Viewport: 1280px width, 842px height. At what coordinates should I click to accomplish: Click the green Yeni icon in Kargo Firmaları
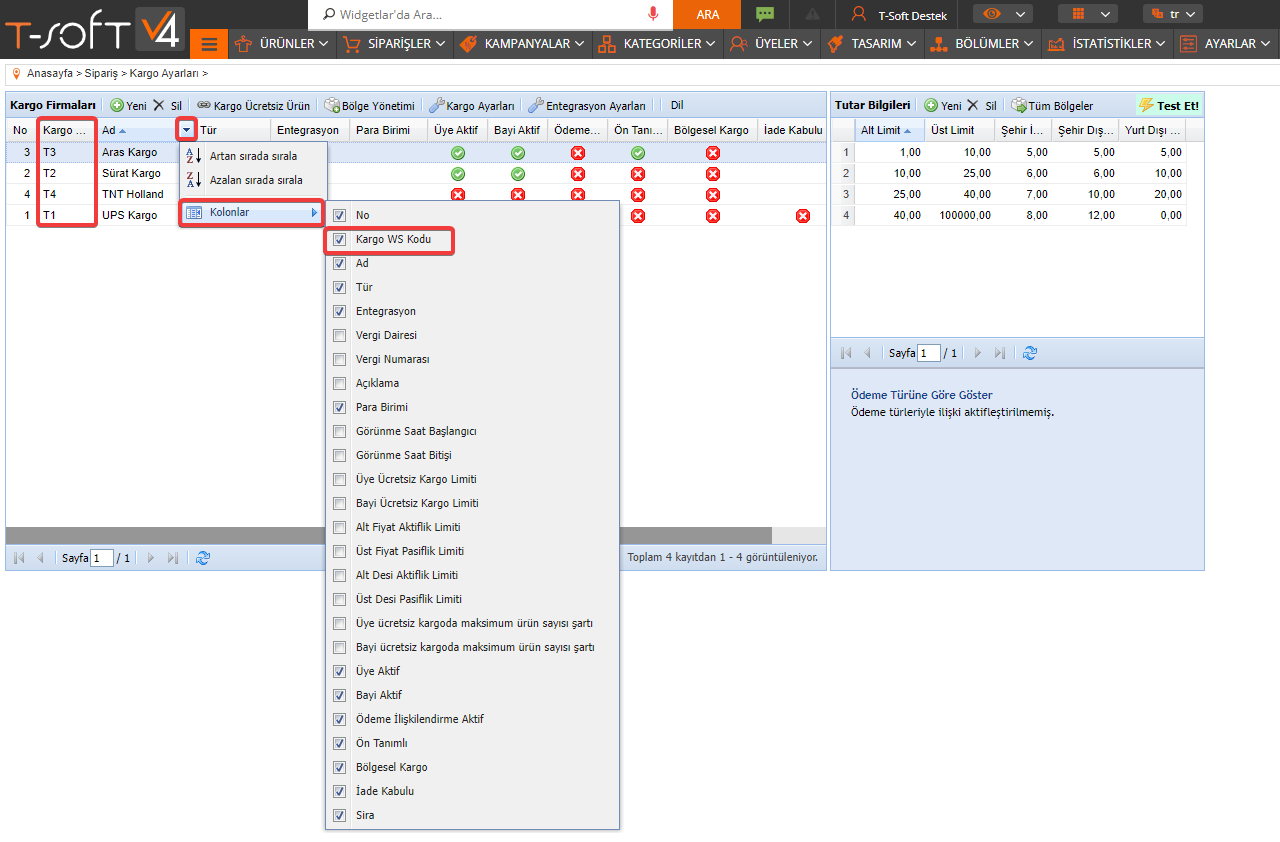[117, 105]
